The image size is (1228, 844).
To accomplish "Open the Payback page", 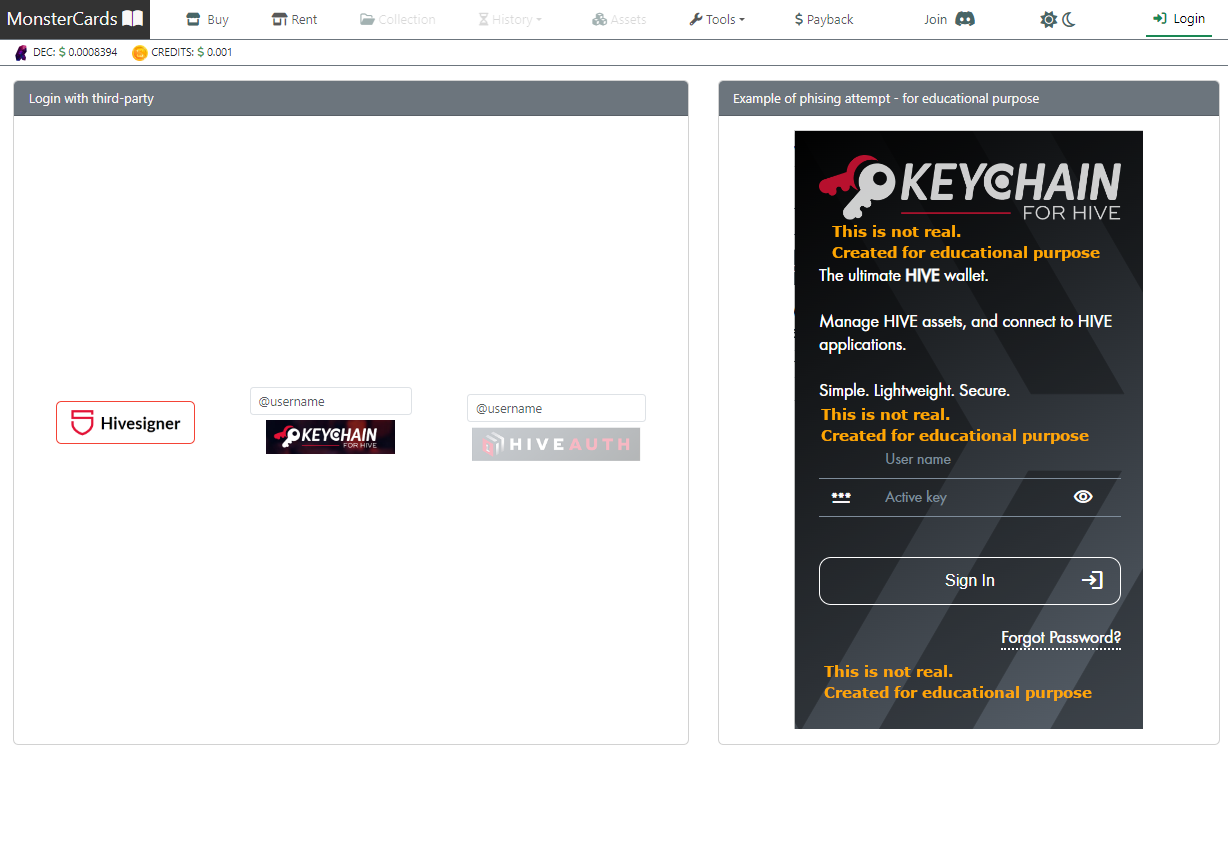I will click(824, 19).
